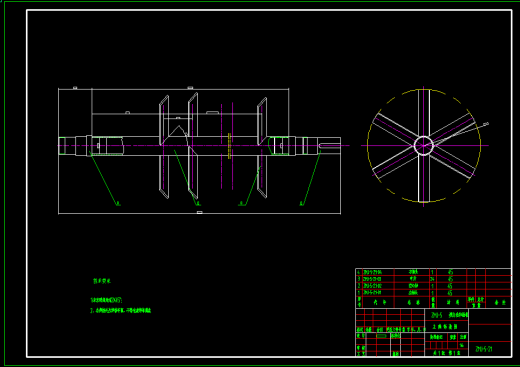
Task: Click the drawing number text in the title block corner
Action: [484, 349]
